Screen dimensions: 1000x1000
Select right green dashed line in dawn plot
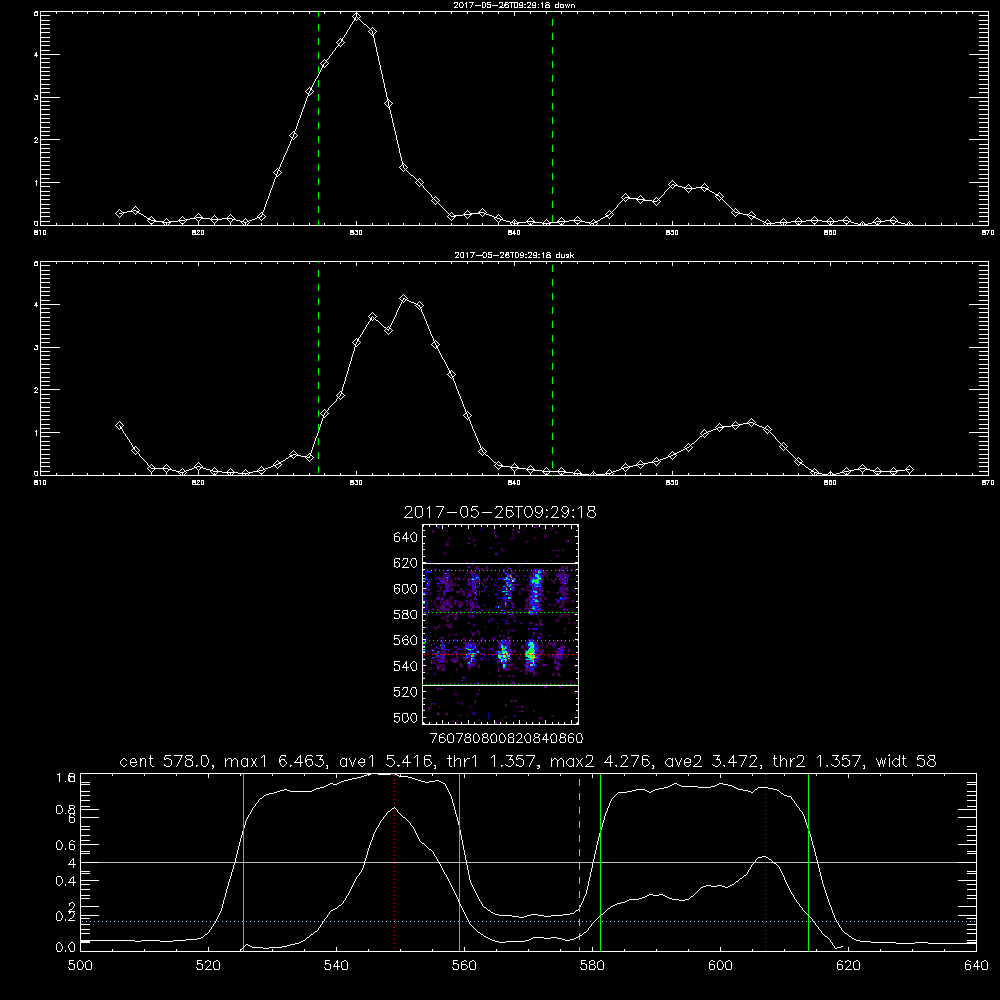click(x=552, y=121)
